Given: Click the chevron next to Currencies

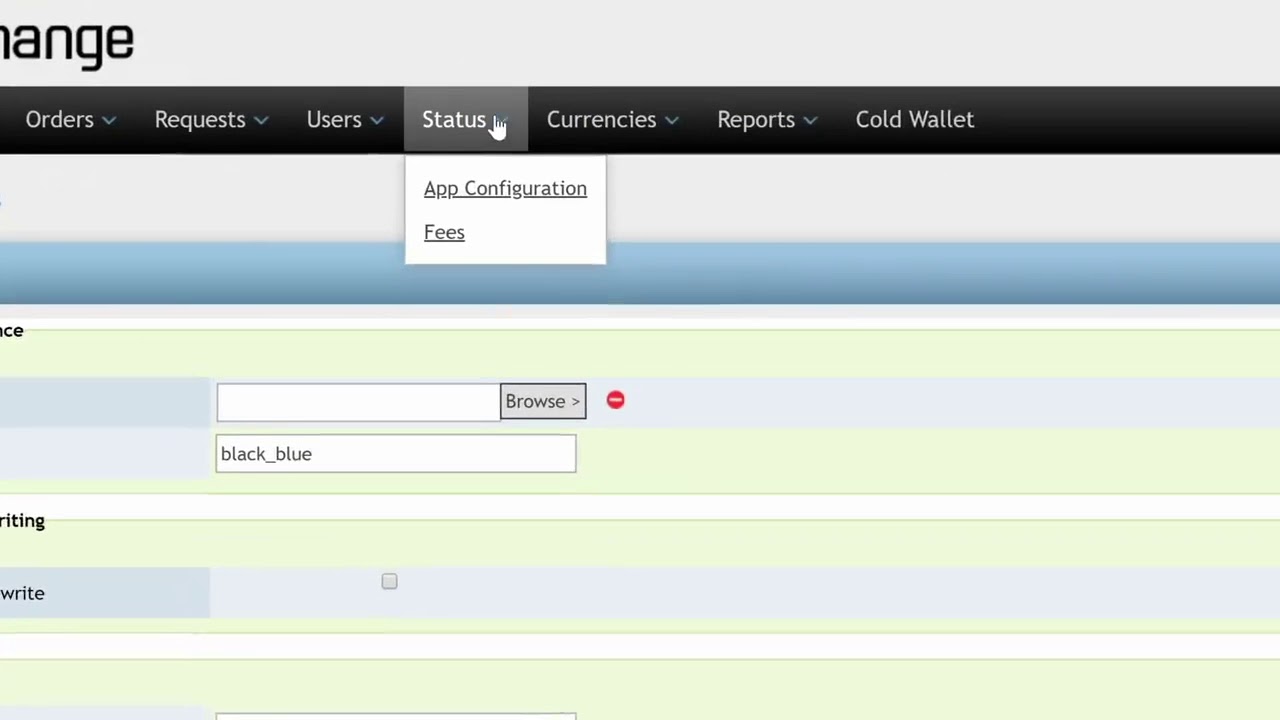Looking at the screenshot, I should click(672, 121).
